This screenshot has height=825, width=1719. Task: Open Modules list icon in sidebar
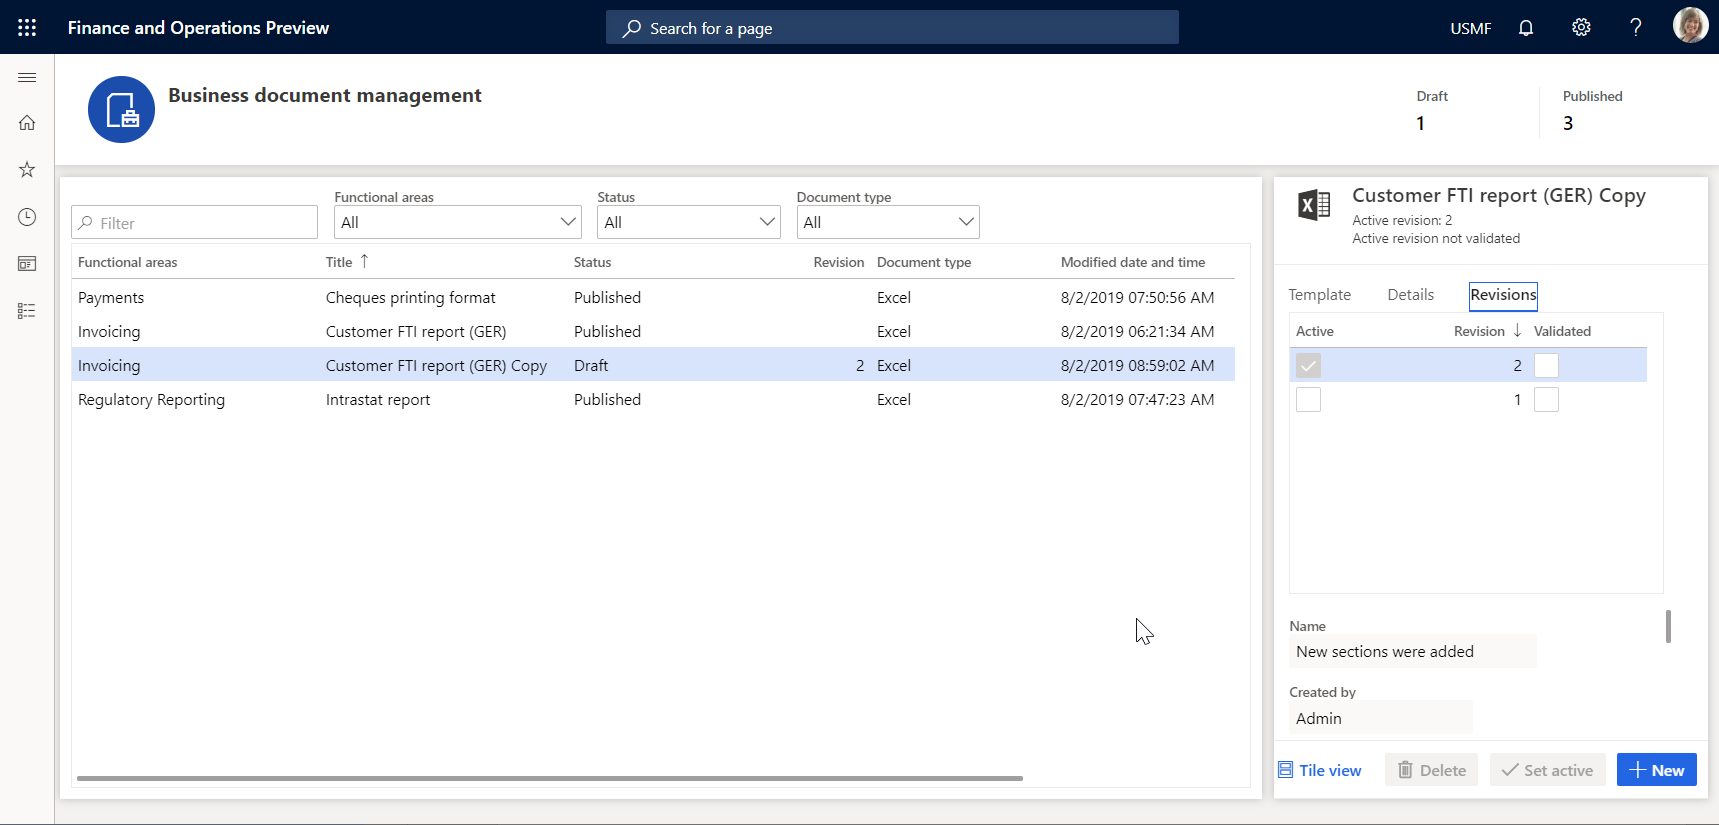[27, 311]
